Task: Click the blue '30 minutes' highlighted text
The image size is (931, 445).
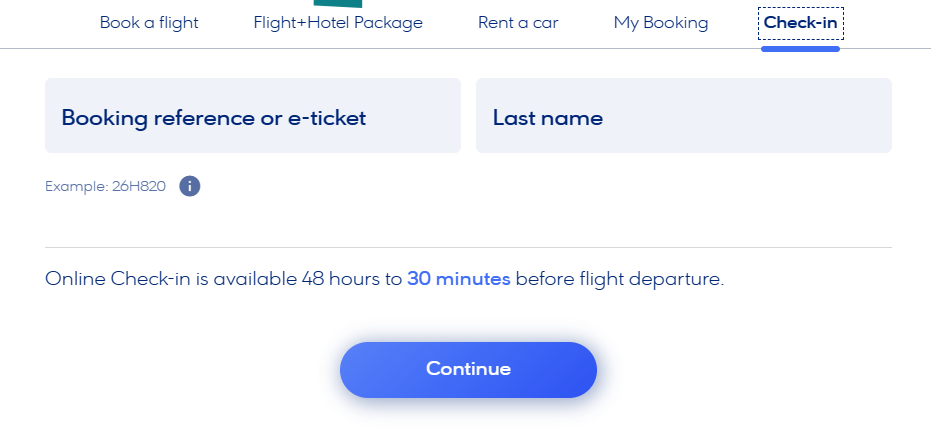Action: click(x=458, y=279)
